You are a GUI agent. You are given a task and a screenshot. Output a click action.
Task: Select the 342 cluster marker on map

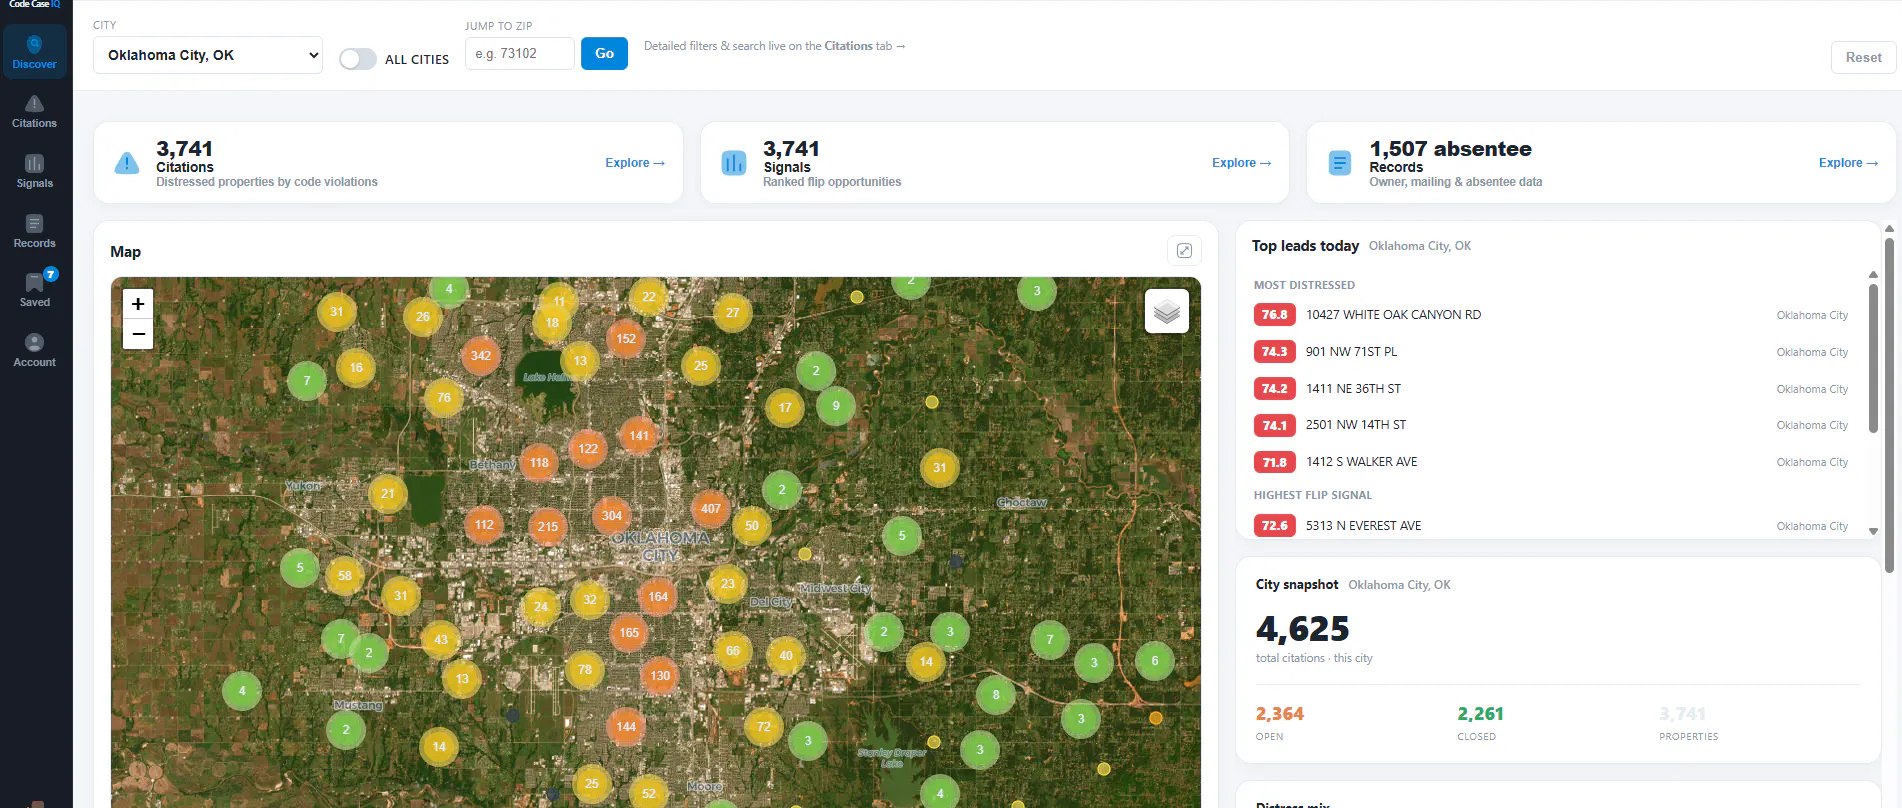click(x=481, y=356)
